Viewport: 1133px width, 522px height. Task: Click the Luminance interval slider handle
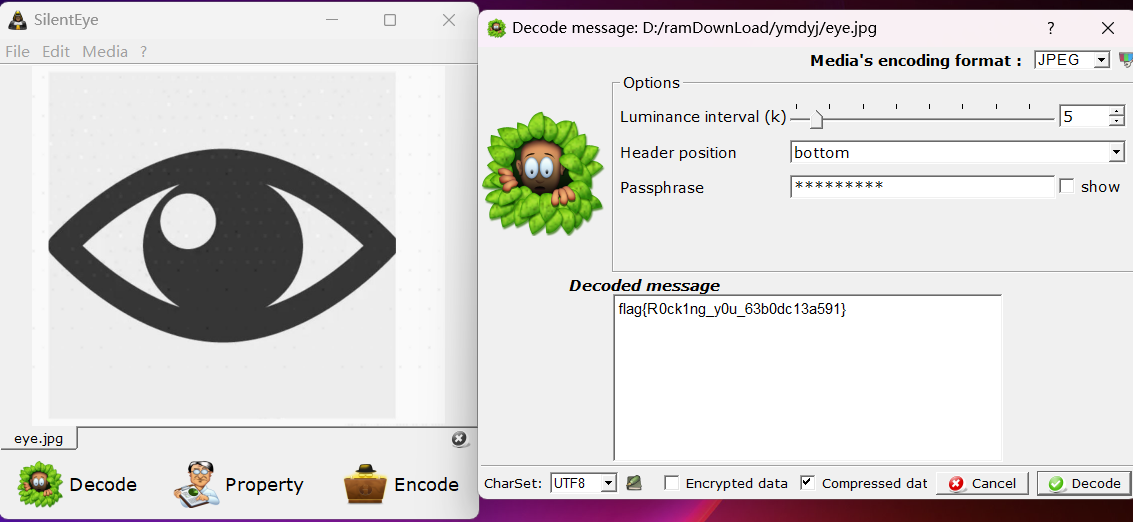(817, 118)
